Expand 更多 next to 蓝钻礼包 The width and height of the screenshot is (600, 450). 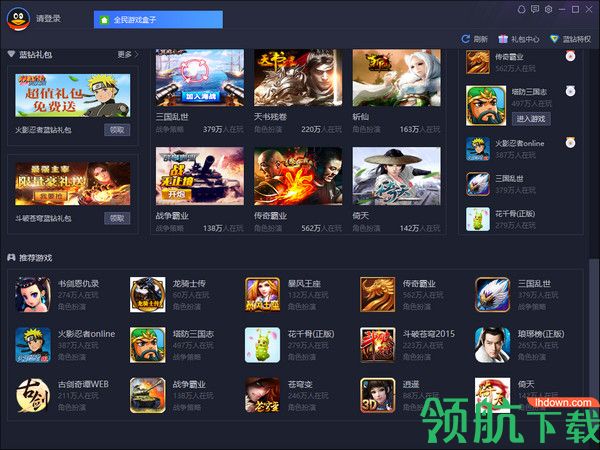128,55
